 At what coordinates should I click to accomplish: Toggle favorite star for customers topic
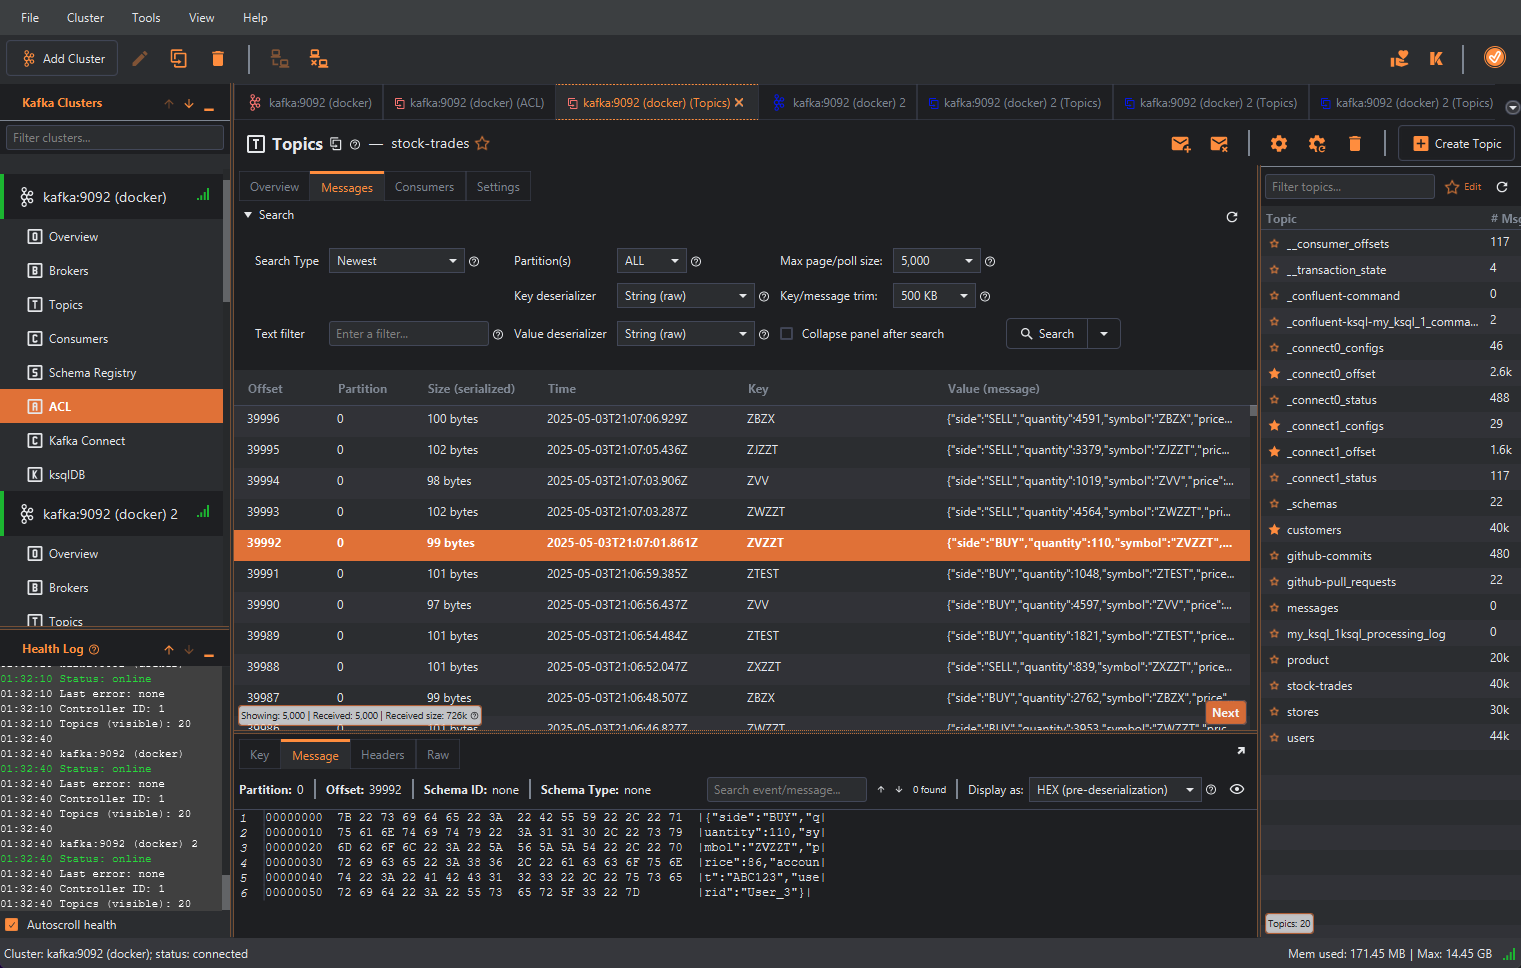[x=1274, y=530]
